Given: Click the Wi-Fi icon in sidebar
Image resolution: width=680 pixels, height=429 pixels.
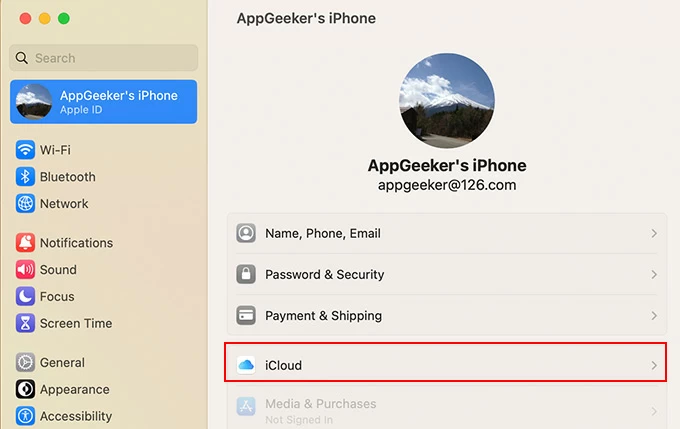Looking at the screenshot, I should pyautogui.click(x=26, y=150).
